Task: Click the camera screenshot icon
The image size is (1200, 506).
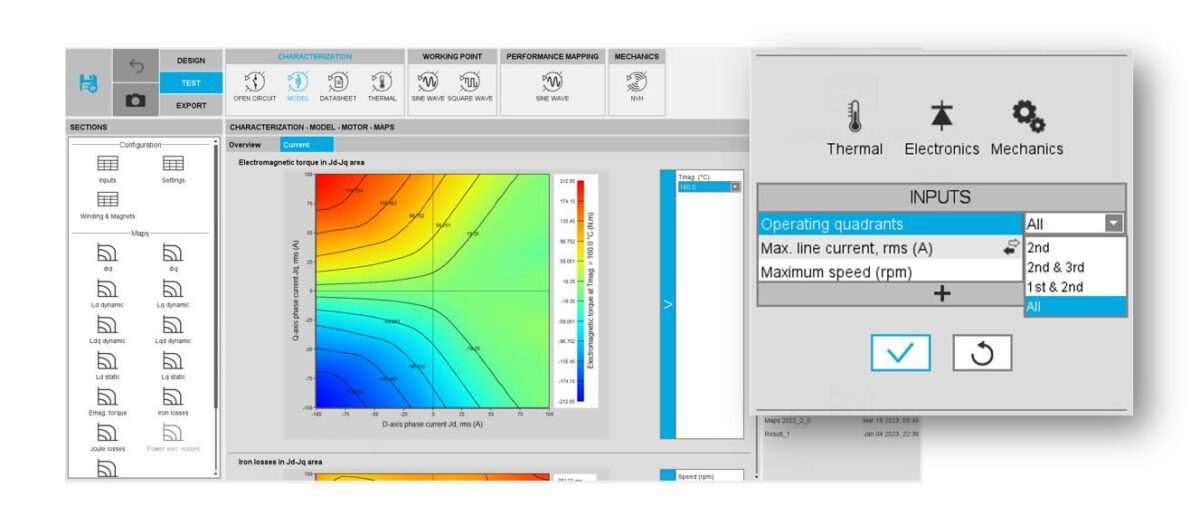Action: pos(135,100)
